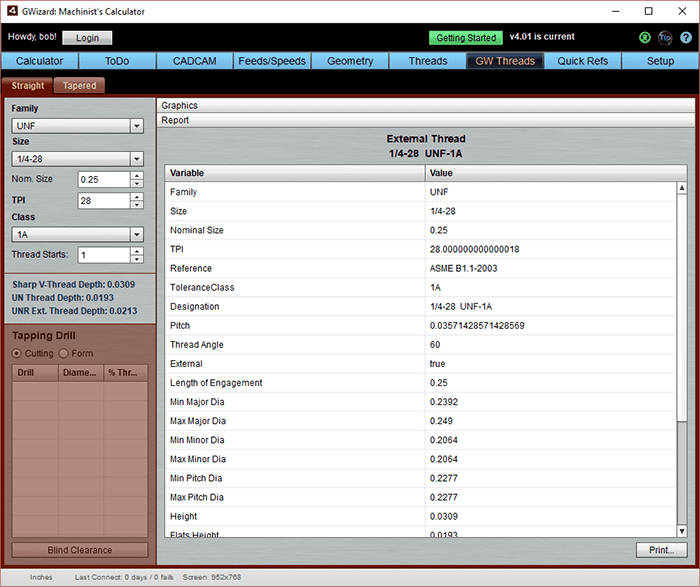Open the Tapered sub-tab
700x587 pixels.
tap(79, 86)
